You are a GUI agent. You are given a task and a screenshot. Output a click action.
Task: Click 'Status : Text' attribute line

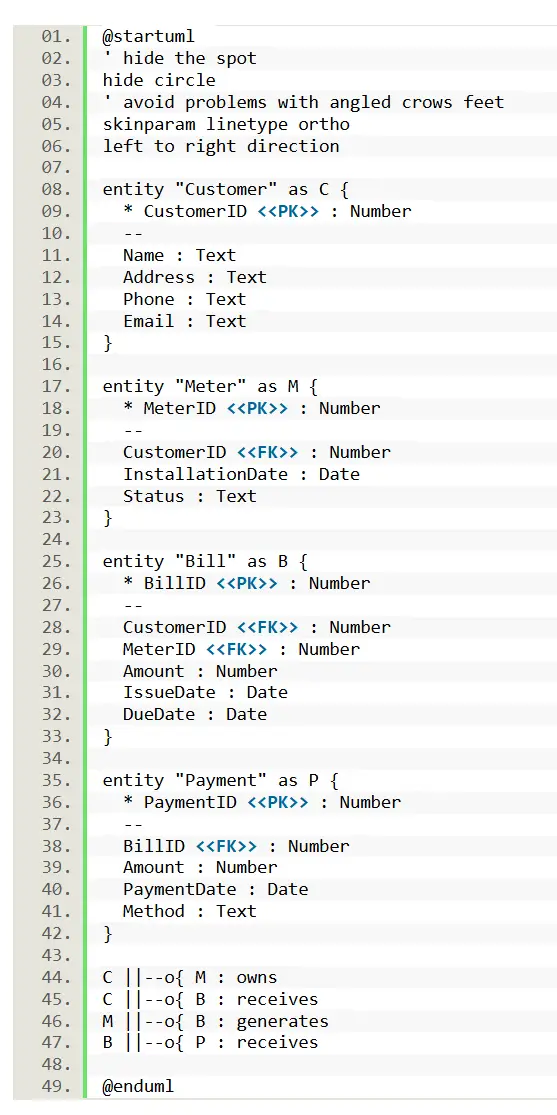[x=190, y=496]
